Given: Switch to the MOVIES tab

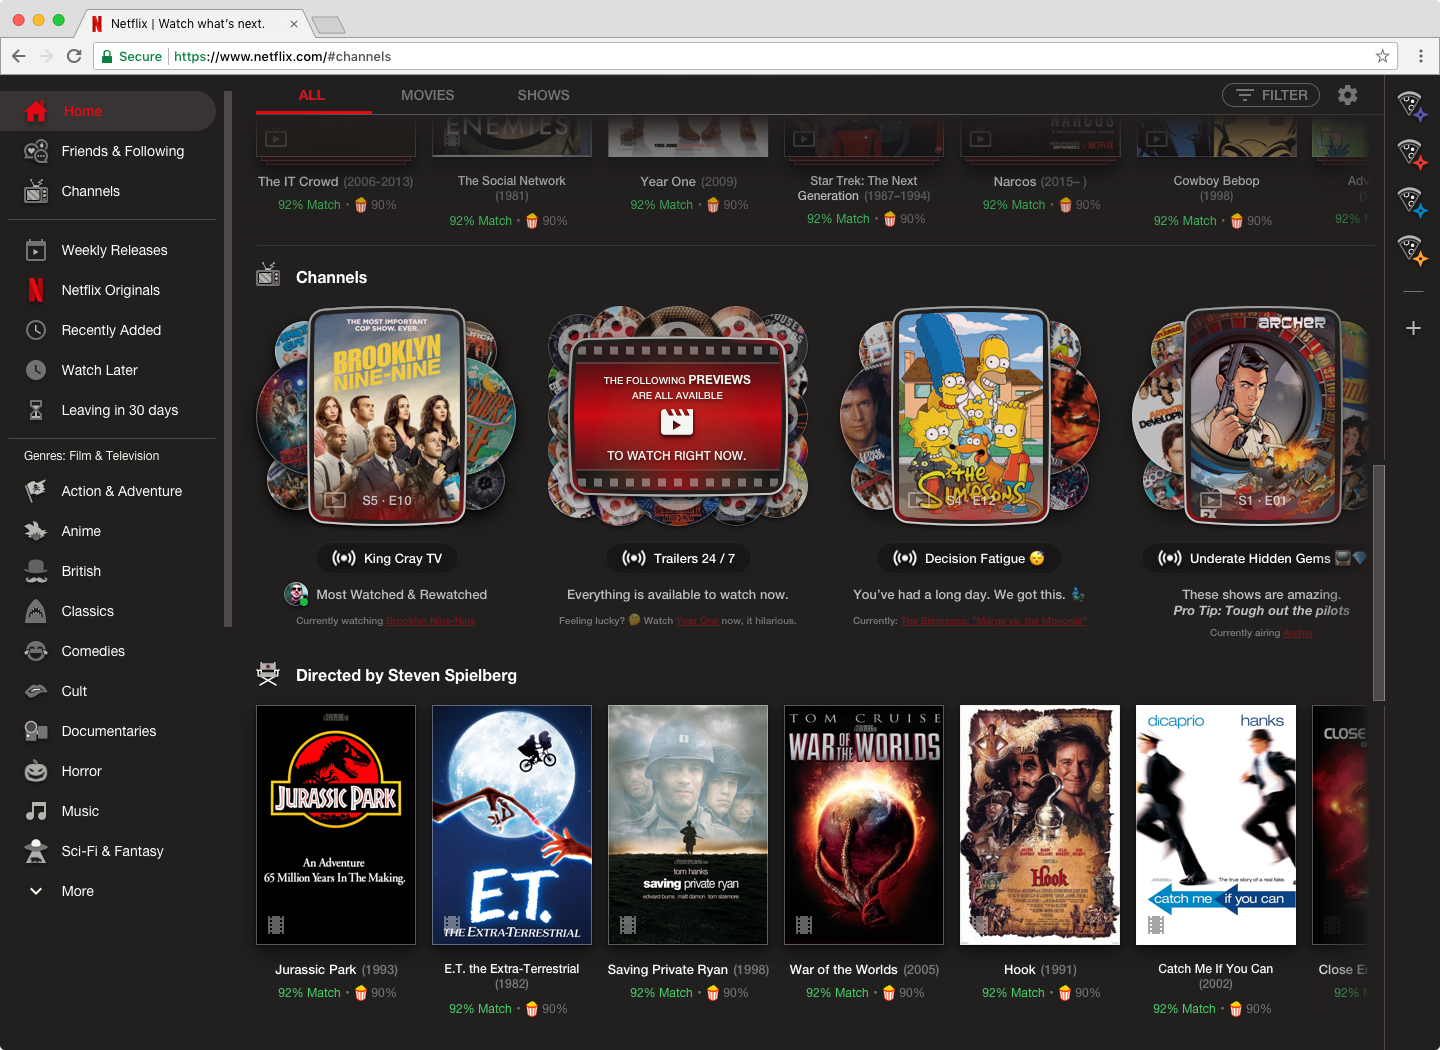Looking at the screenshot, I should (x=428, y=95).
